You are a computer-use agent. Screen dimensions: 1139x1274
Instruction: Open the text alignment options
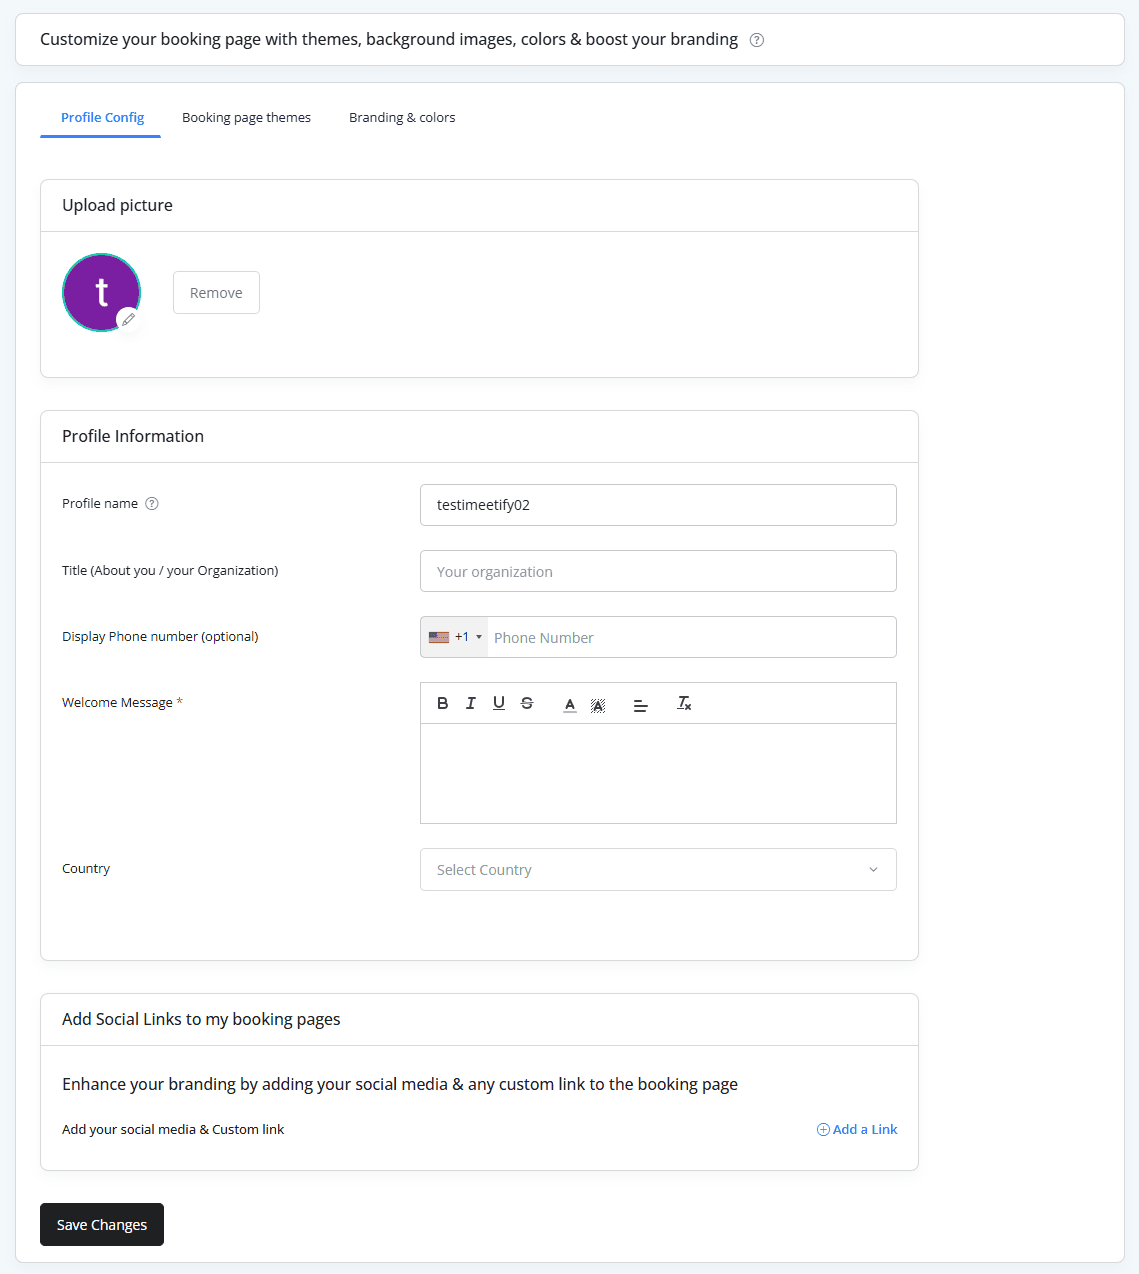click(x=641, y=704)
